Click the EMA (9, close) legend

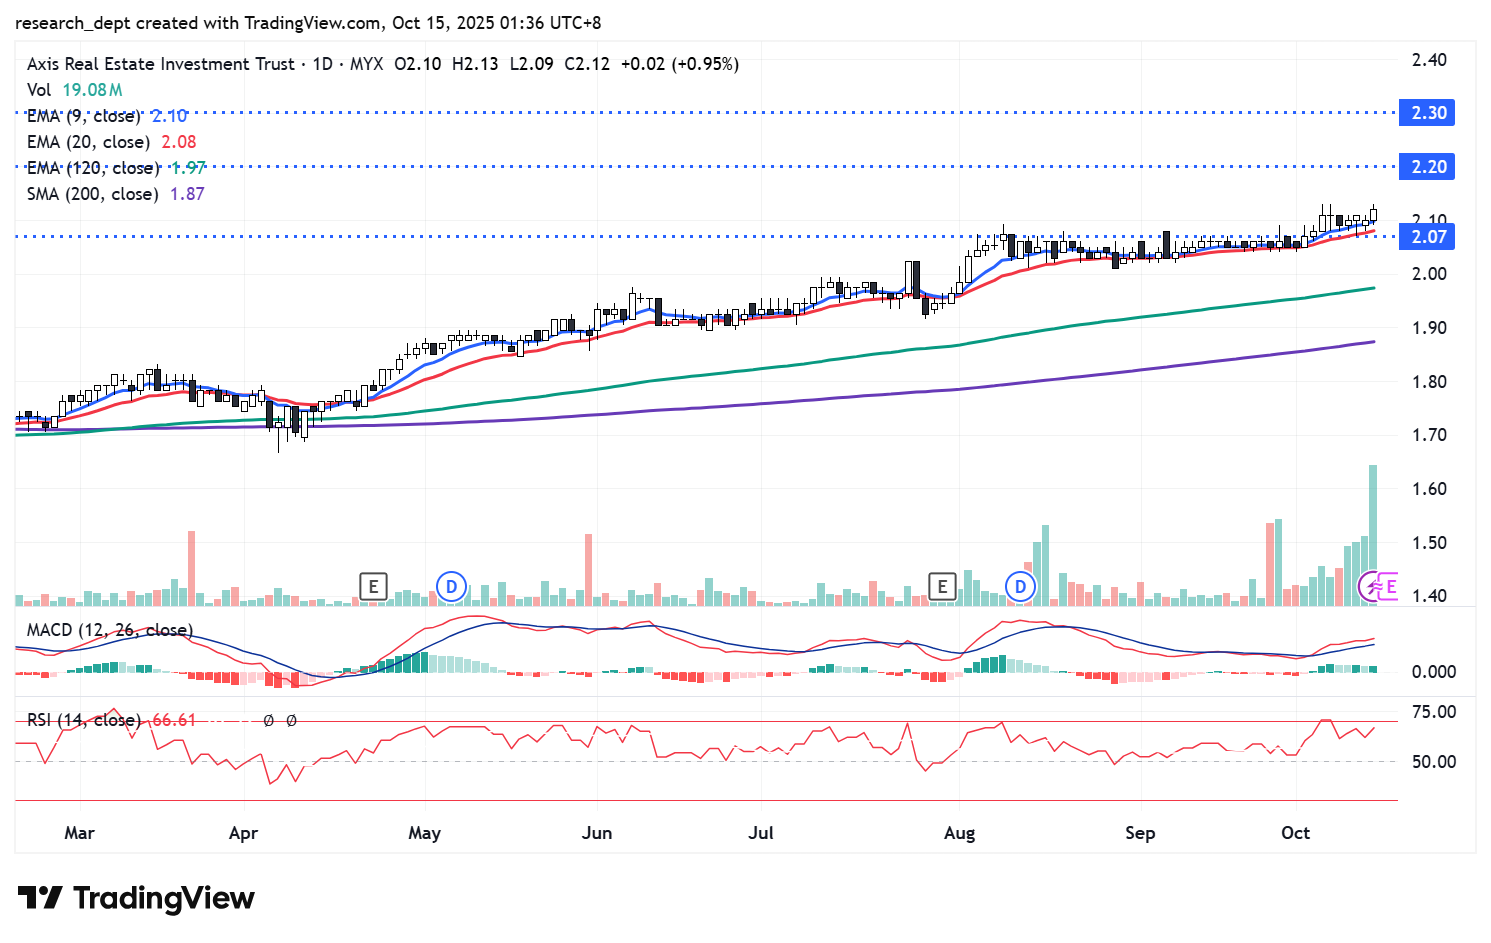click(84, 116)
